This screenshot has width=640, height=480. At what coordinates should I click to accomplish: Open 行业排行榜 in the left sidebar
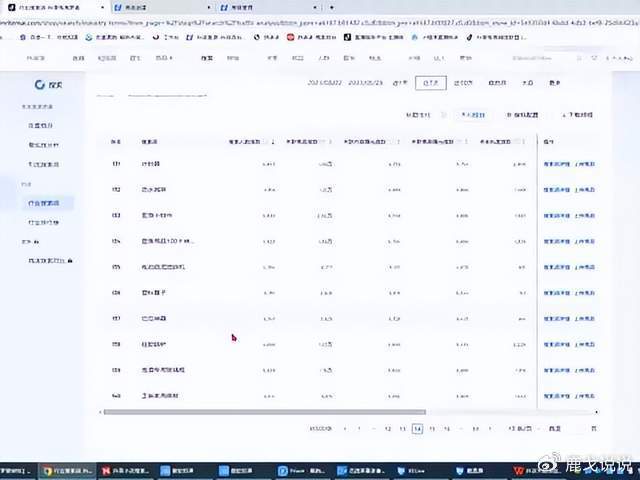(44, 222)
